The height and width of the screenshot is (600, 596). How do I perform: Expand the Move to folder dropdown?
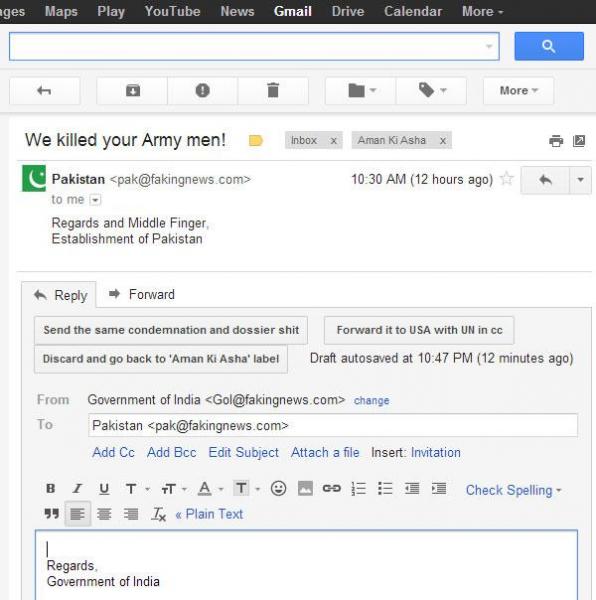361,91
